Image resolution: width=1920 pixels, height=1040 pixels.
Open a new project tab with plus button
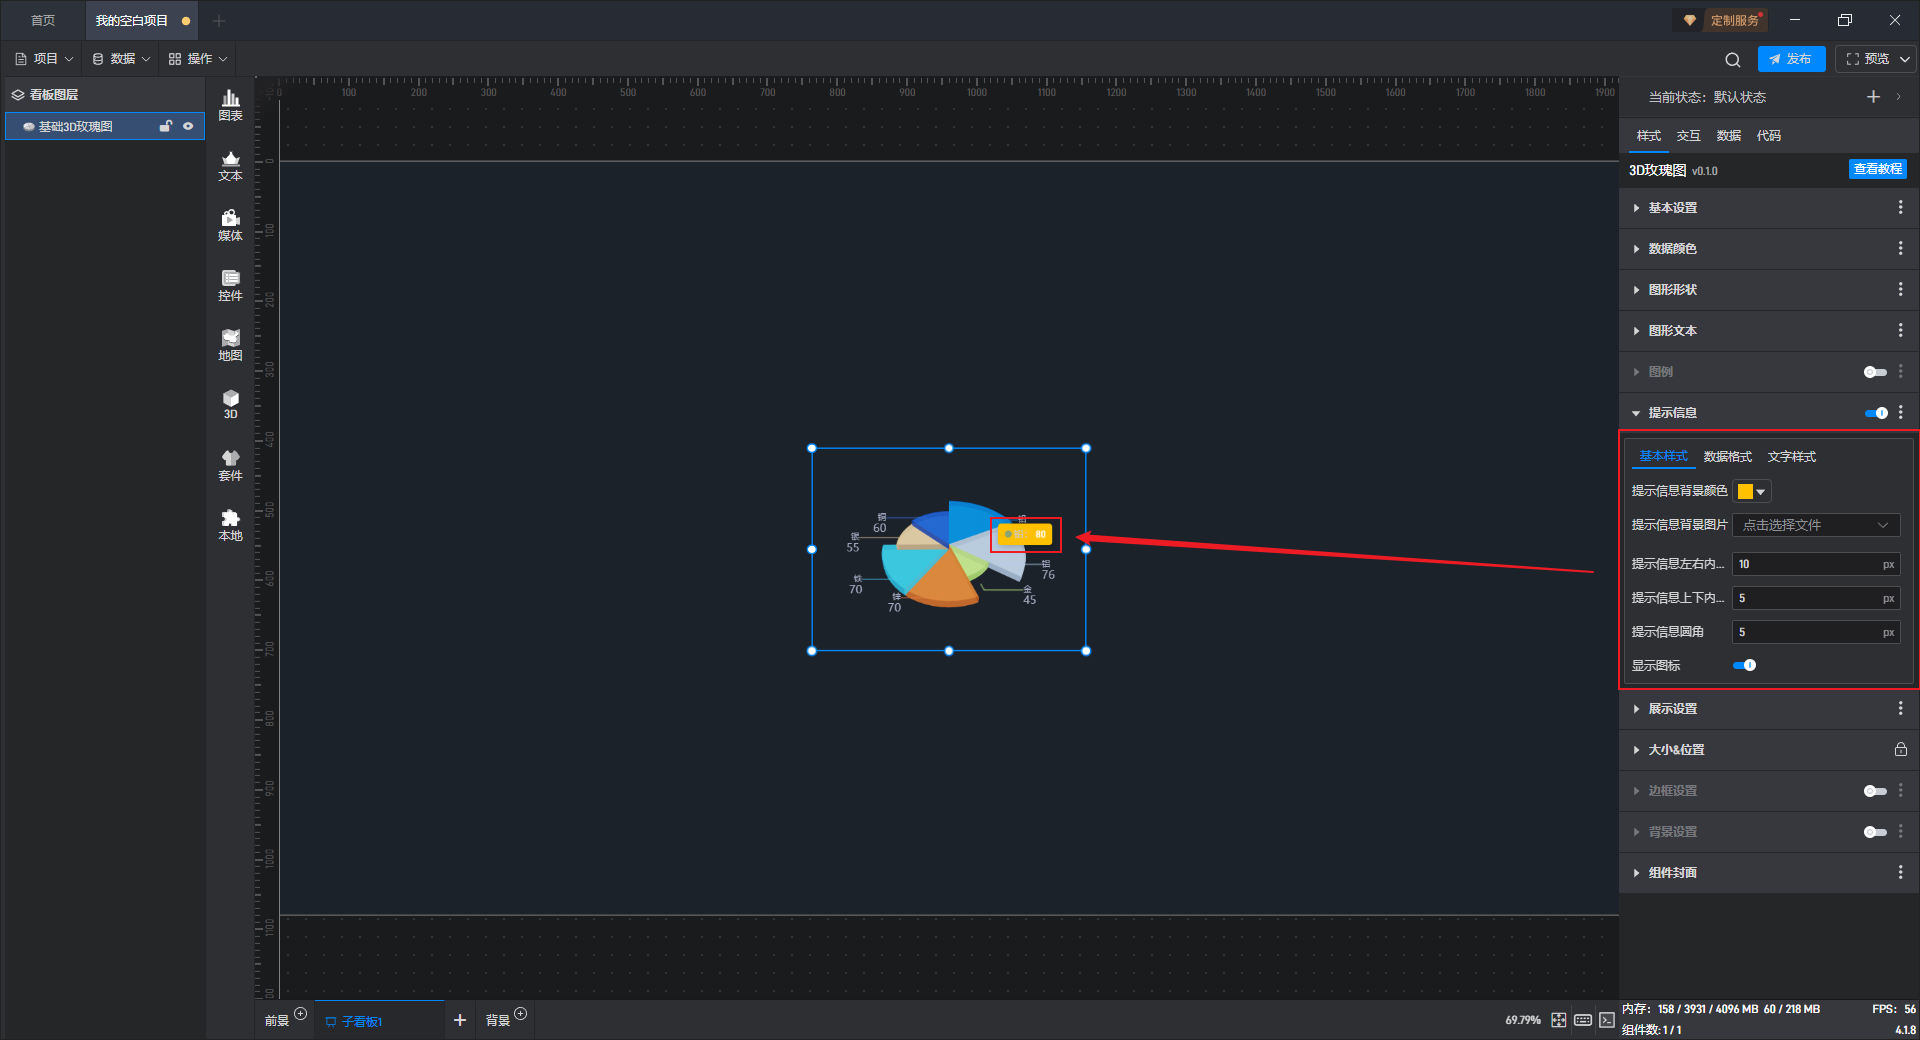pyautogui.click(x=219, y=20)
